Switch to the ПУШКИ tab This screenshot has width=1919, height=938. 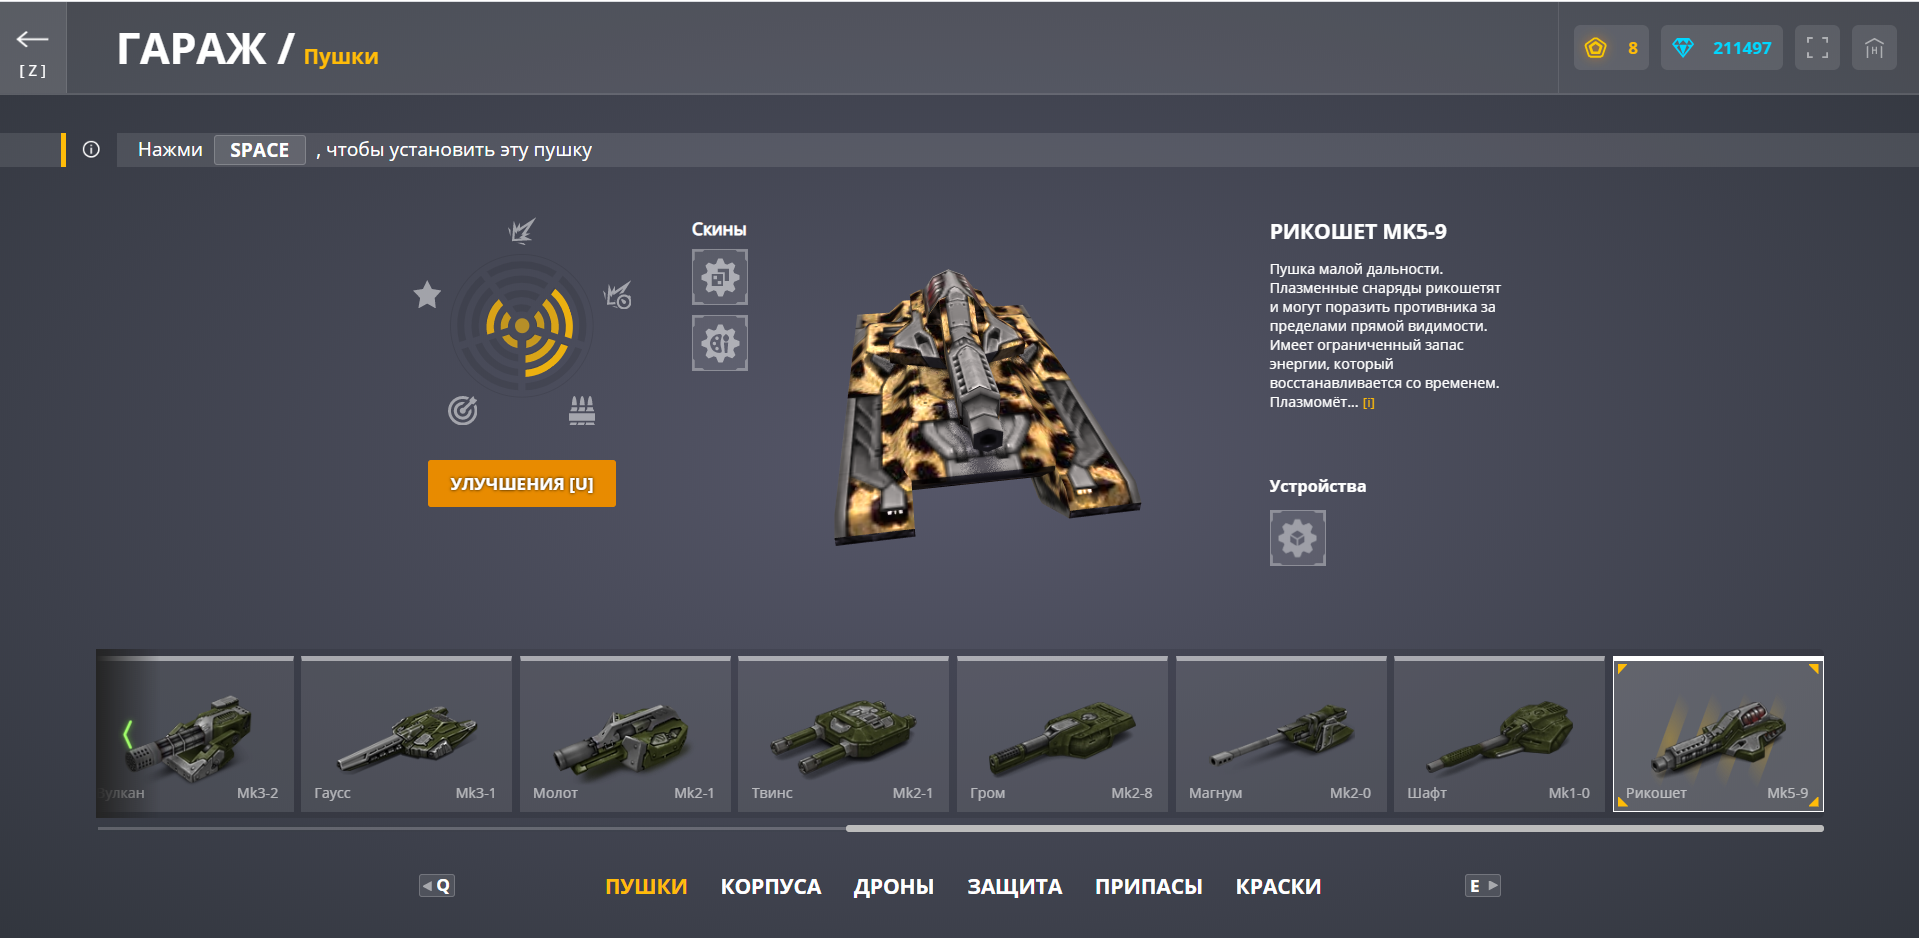[646, 886]
